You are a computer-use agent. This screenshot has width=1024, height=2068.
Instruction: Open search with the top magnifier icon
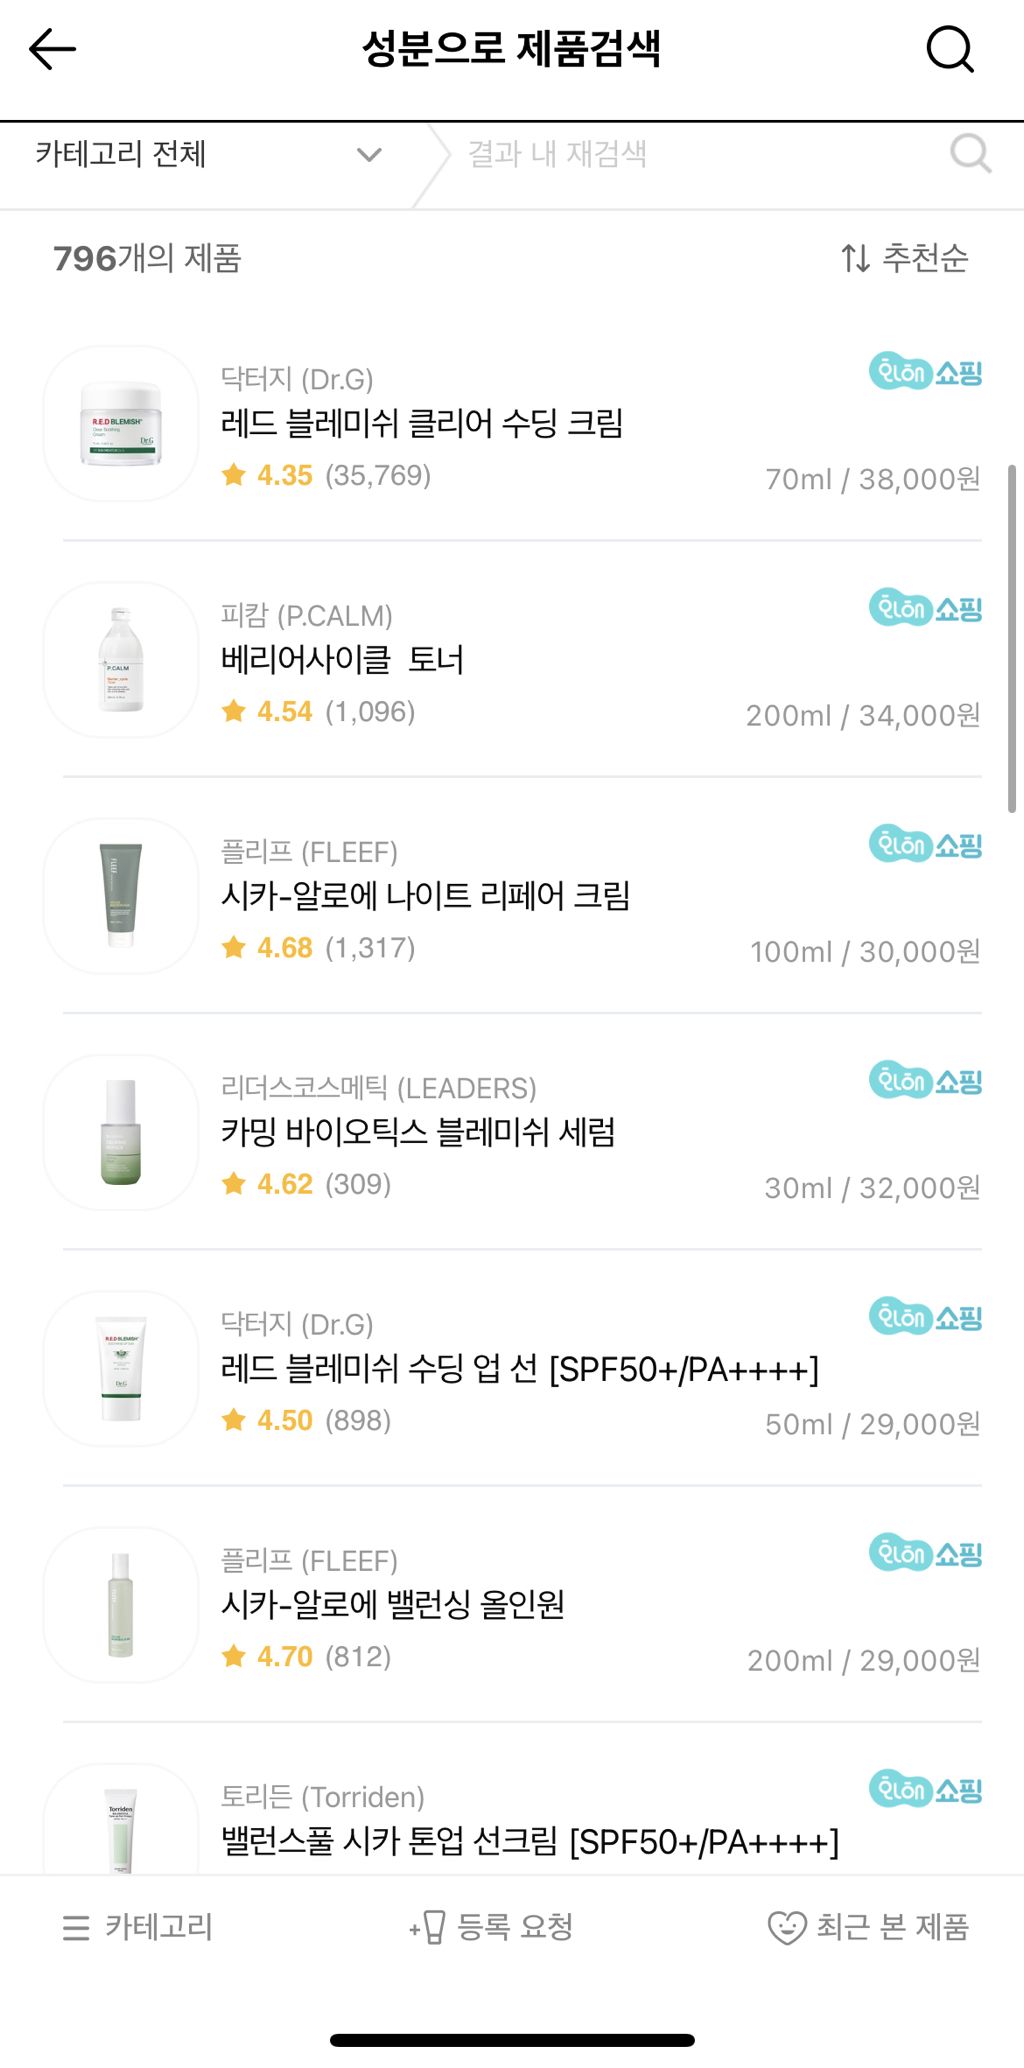[949, 49]
